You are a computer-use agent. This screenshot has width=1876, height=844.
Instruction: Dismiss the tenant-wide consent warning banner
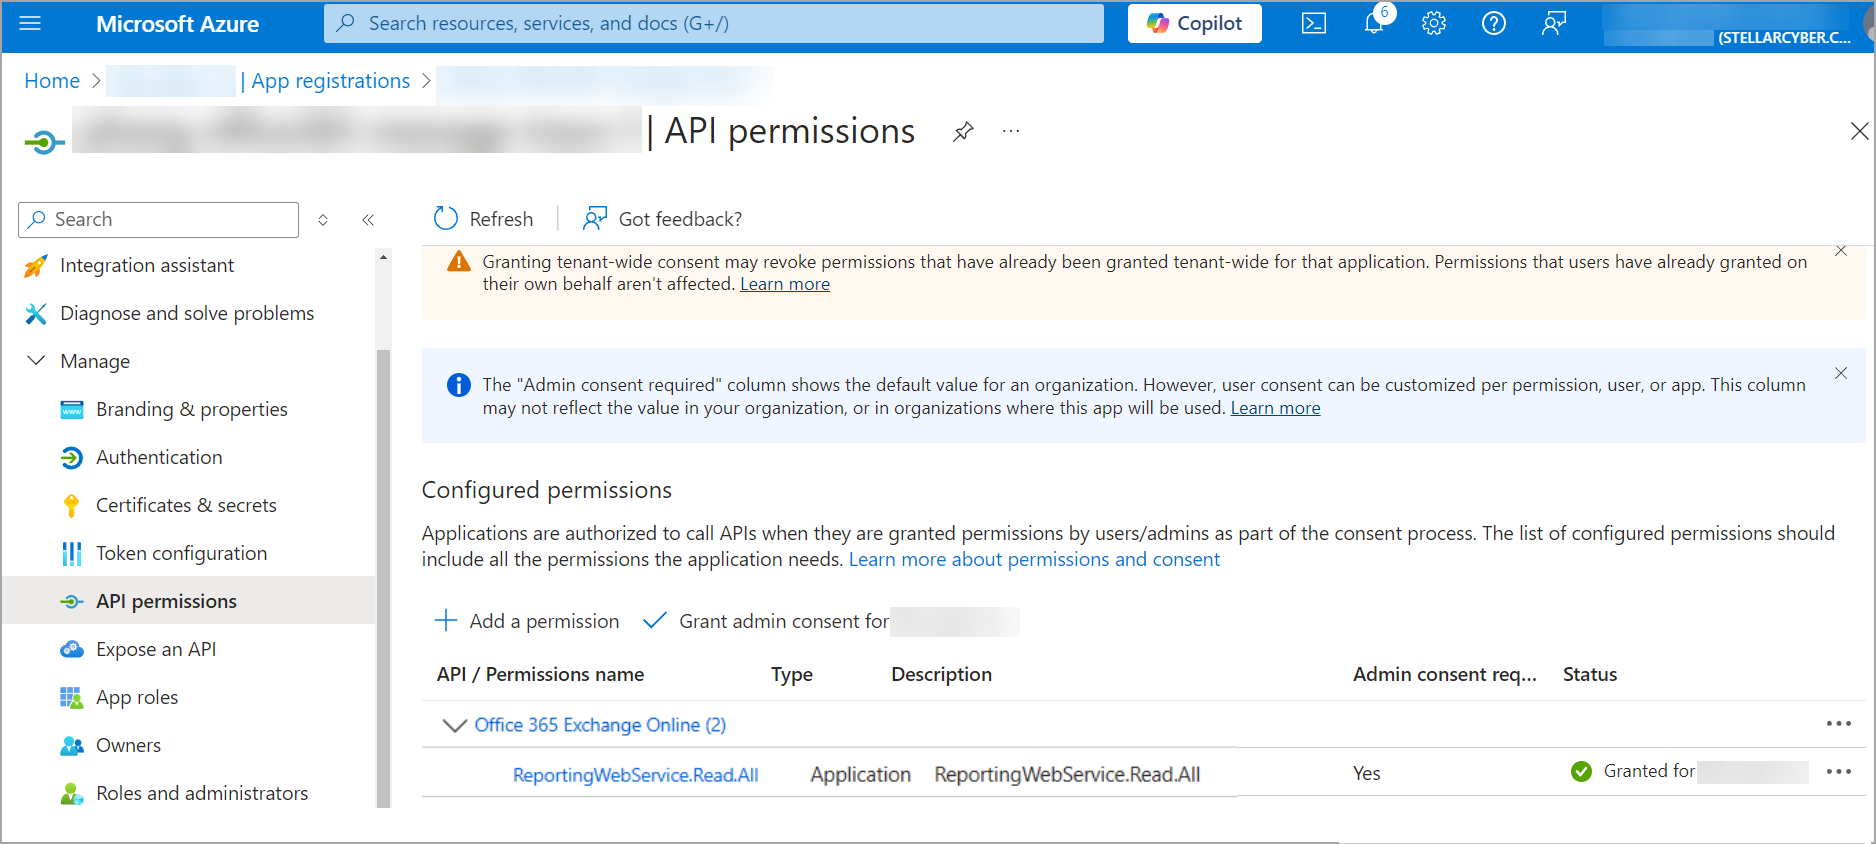[x=1840, y=251]
